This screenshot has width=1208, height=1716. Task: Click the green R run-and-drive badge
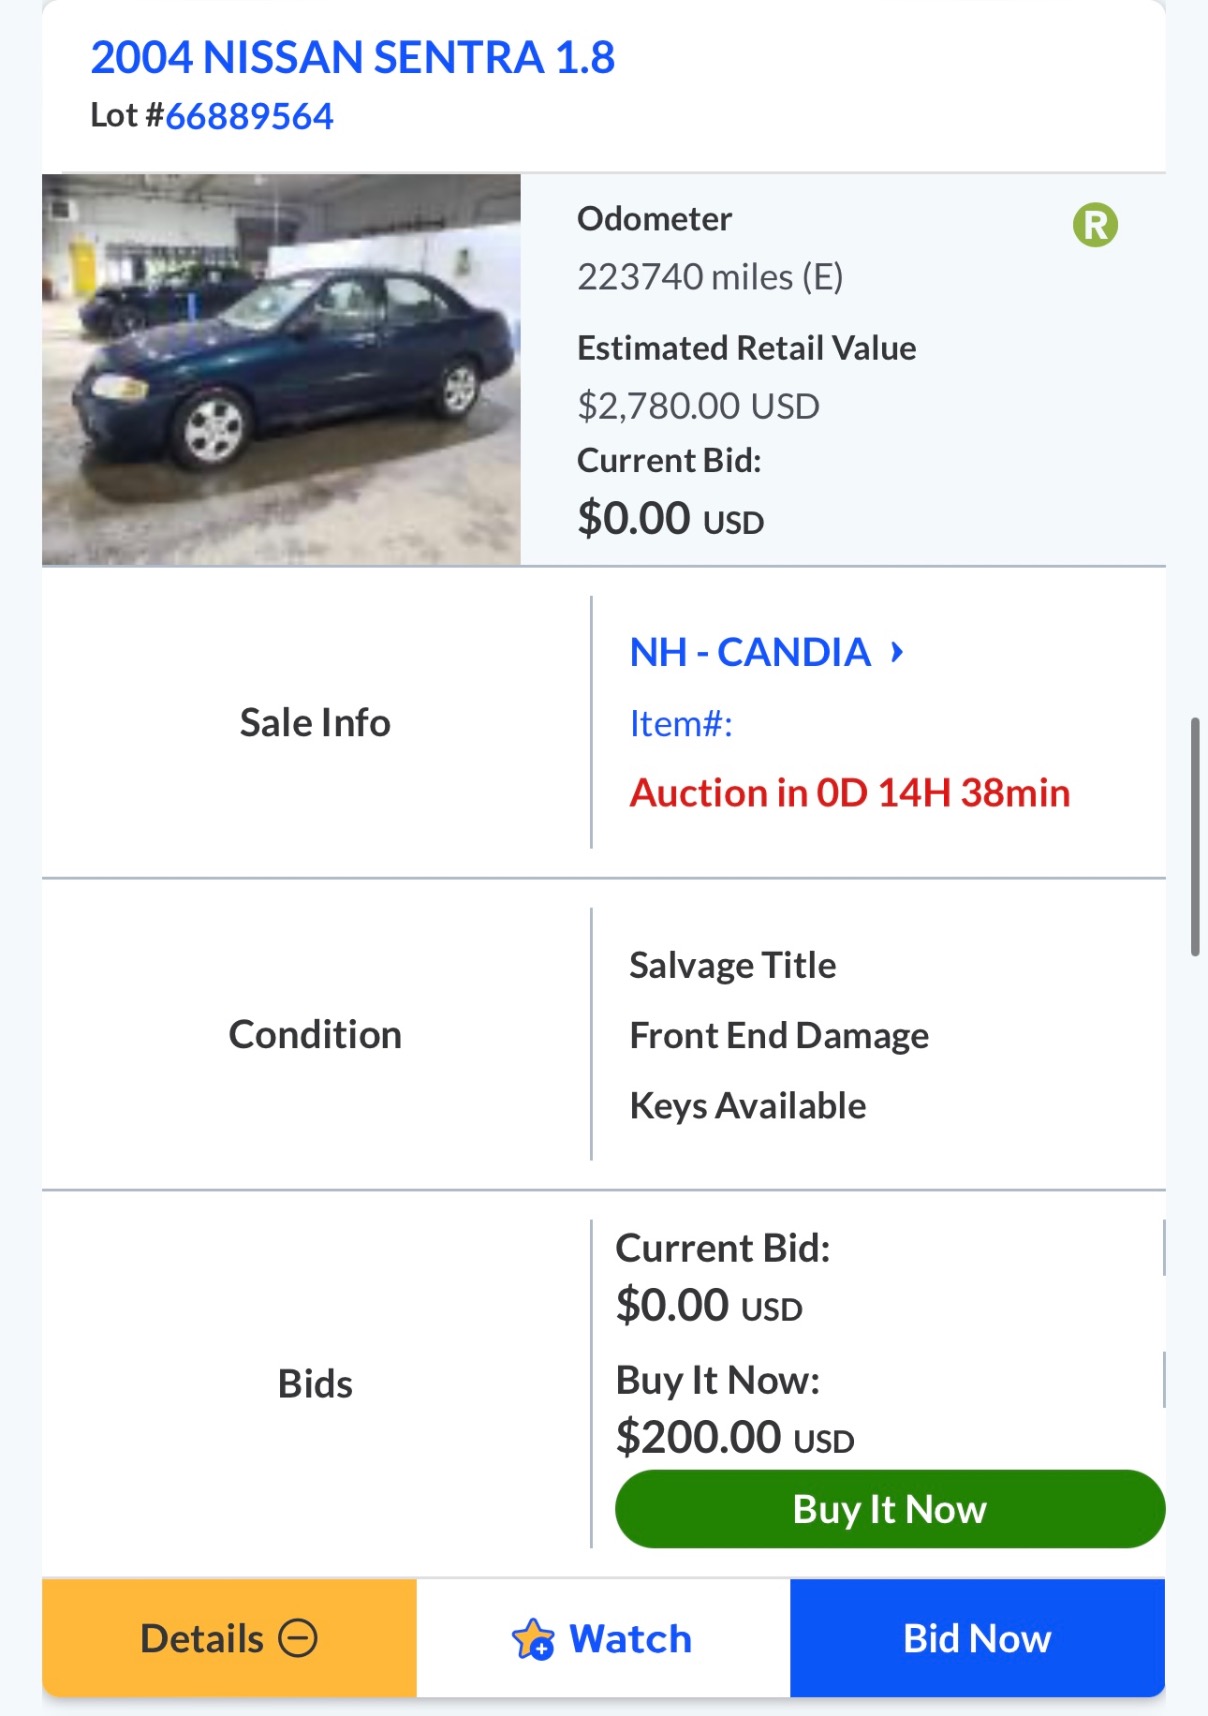1095,225
